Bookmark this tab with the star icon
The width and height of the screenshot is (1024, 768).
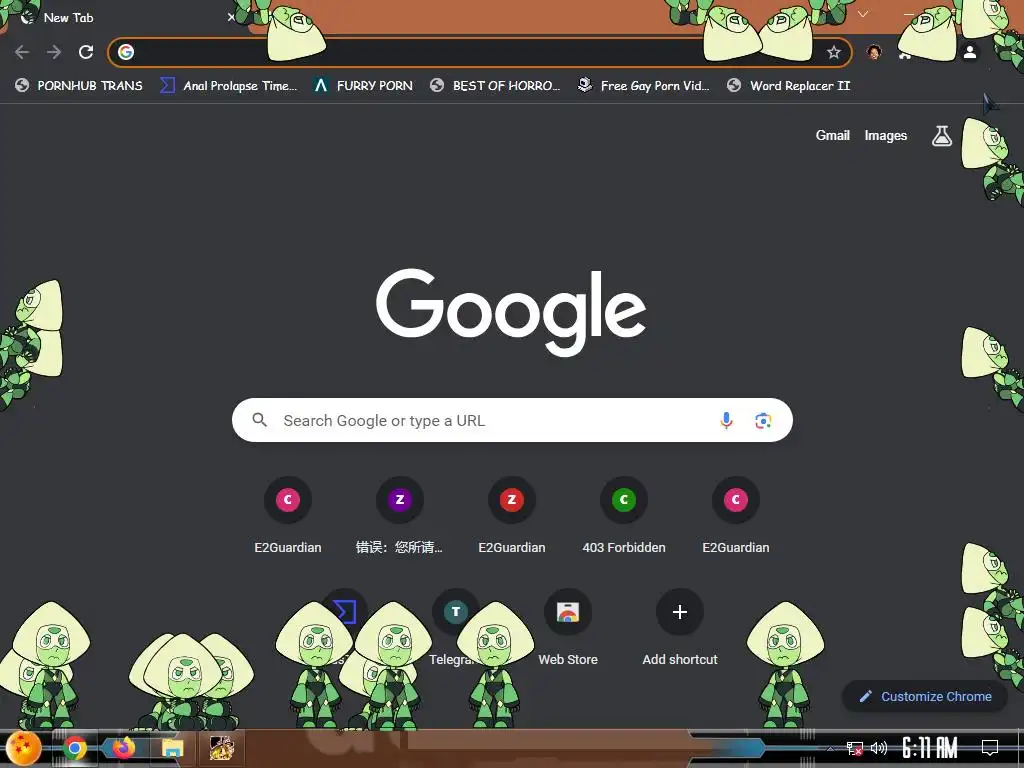click(x=833, y=52)
